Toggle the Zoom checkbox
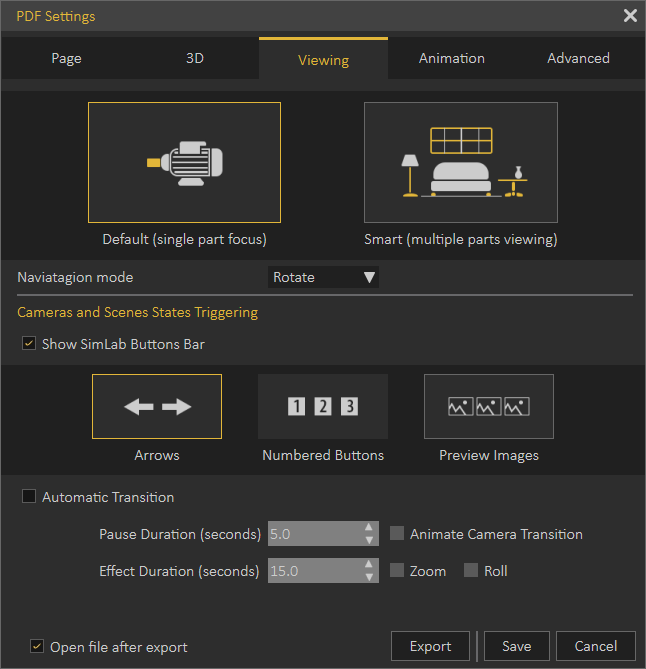 [397, 570]
